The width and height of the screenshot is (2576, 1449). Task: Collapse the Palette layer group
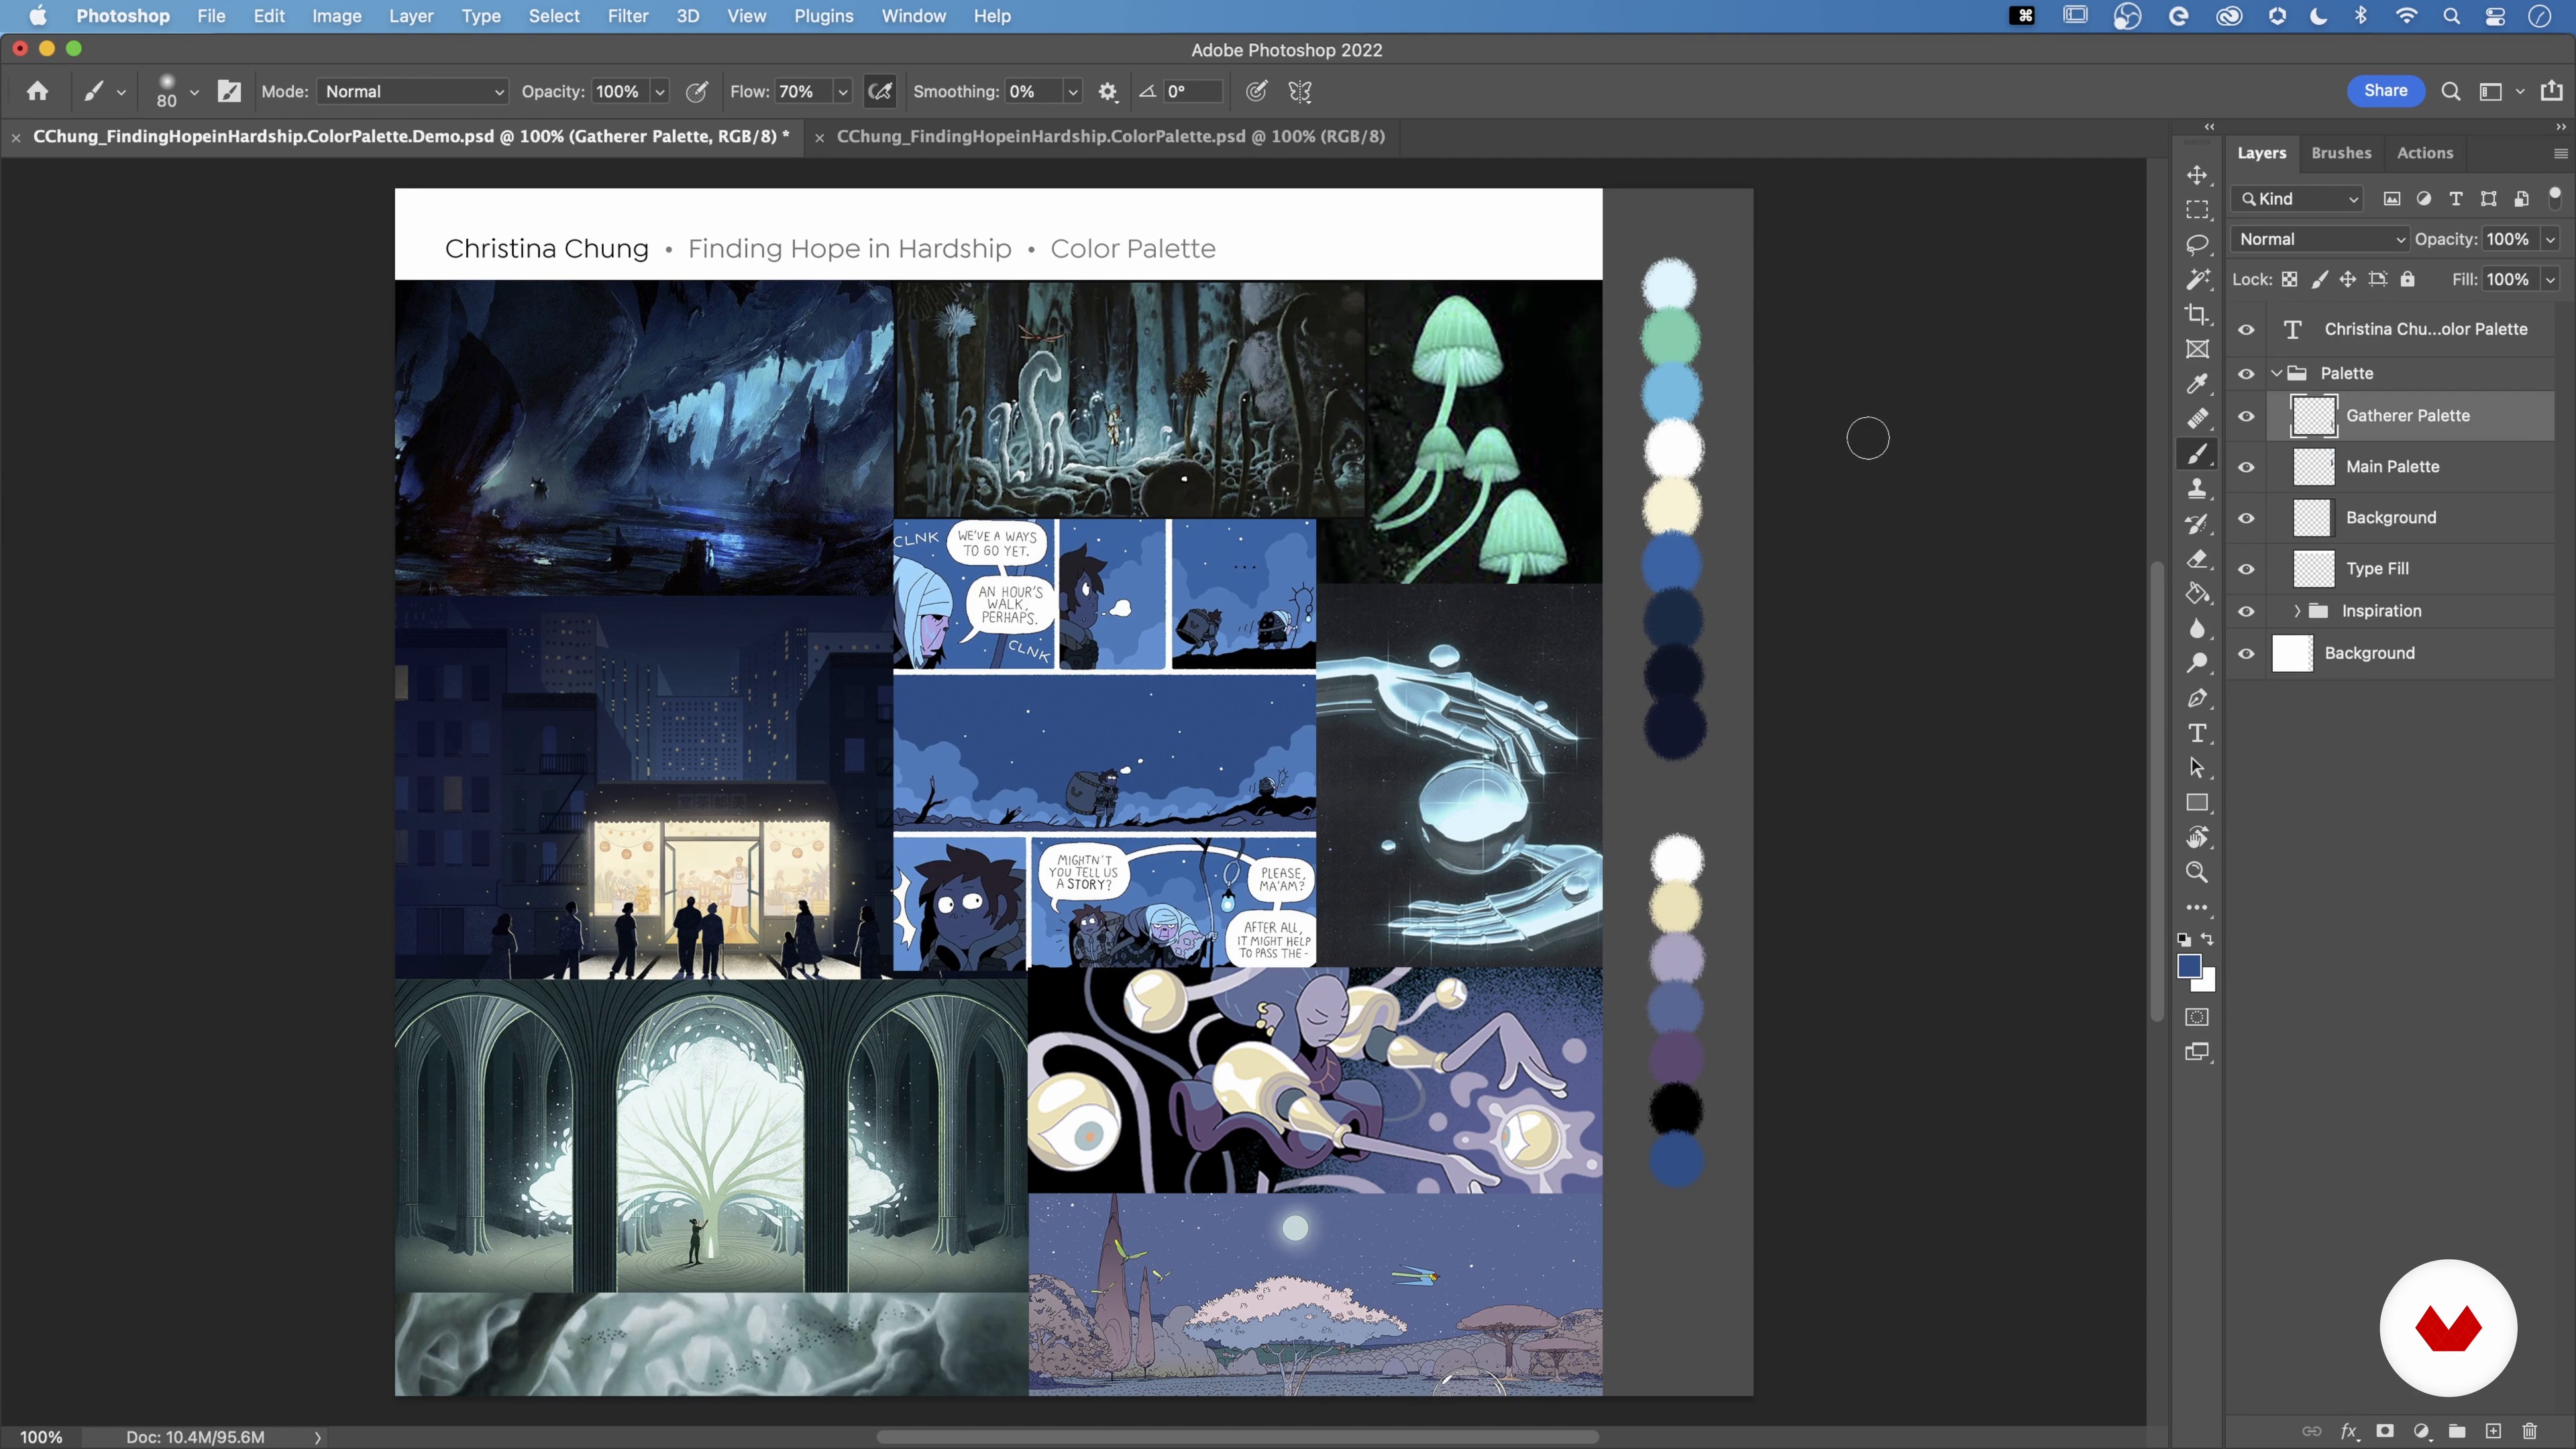coord(2276,373)
